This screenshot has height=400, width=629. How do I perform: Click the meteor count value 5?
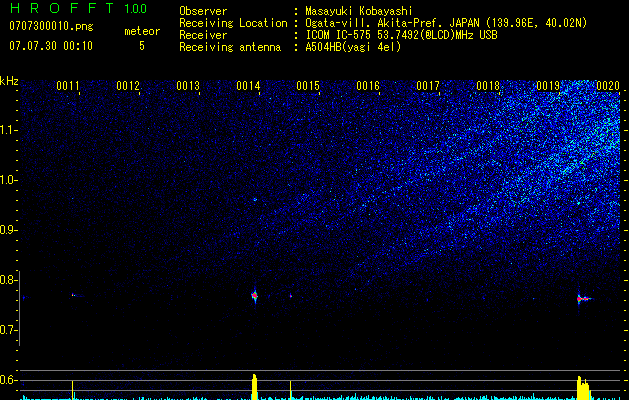(x=142, y=46)
